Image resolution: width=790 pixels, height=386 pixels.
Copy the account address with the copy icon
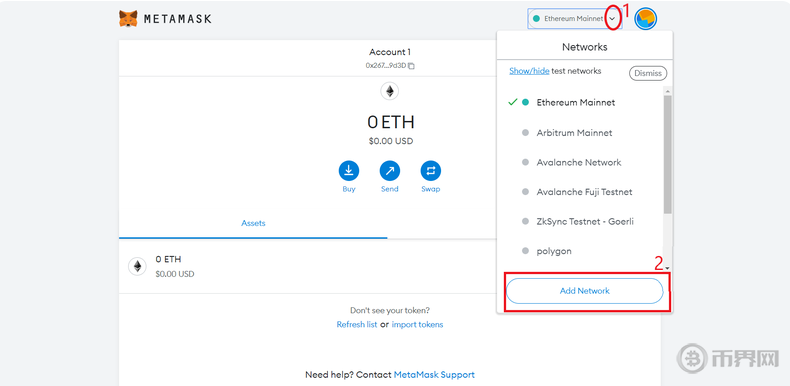pos(411,66)
